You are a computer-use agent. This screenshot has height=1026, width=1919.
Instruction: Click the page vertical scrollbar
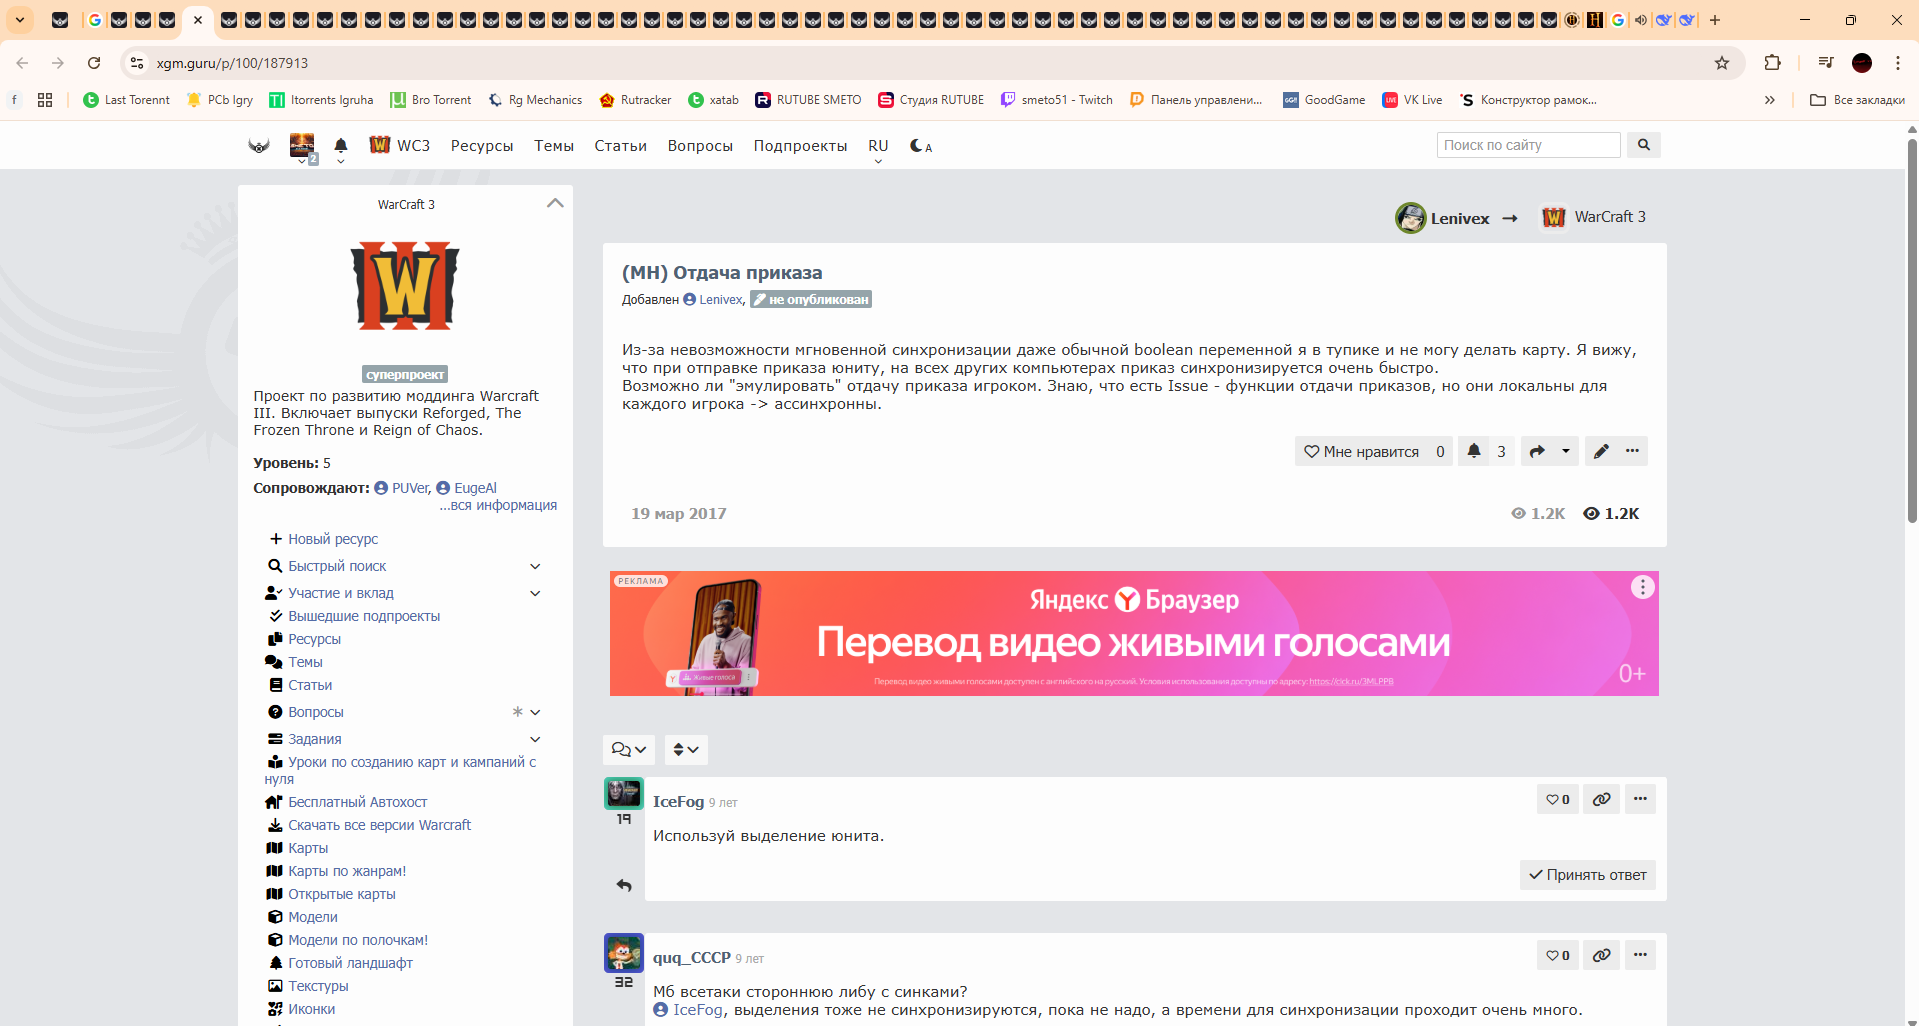tap(1912, 330)
